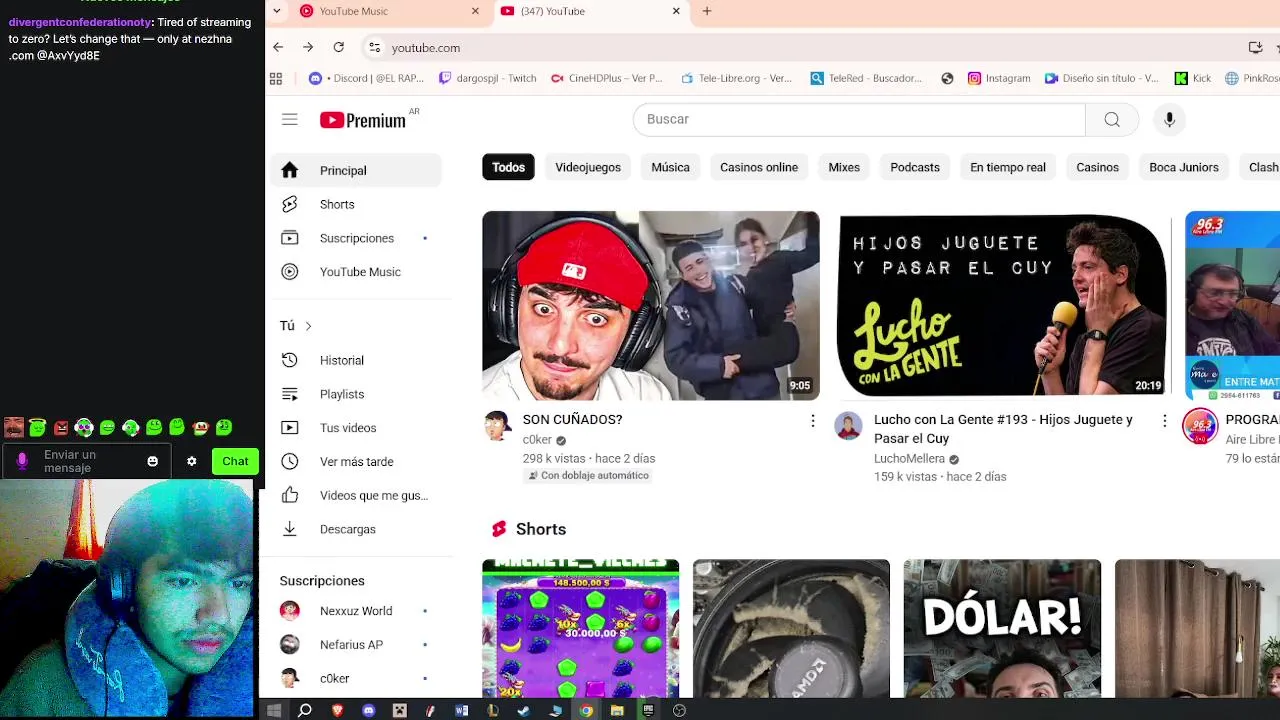Image resolution: width=1280 pixels, height=720 pixels.
Task: Go to Principal in sidebar
Action: tap(356, 170)
